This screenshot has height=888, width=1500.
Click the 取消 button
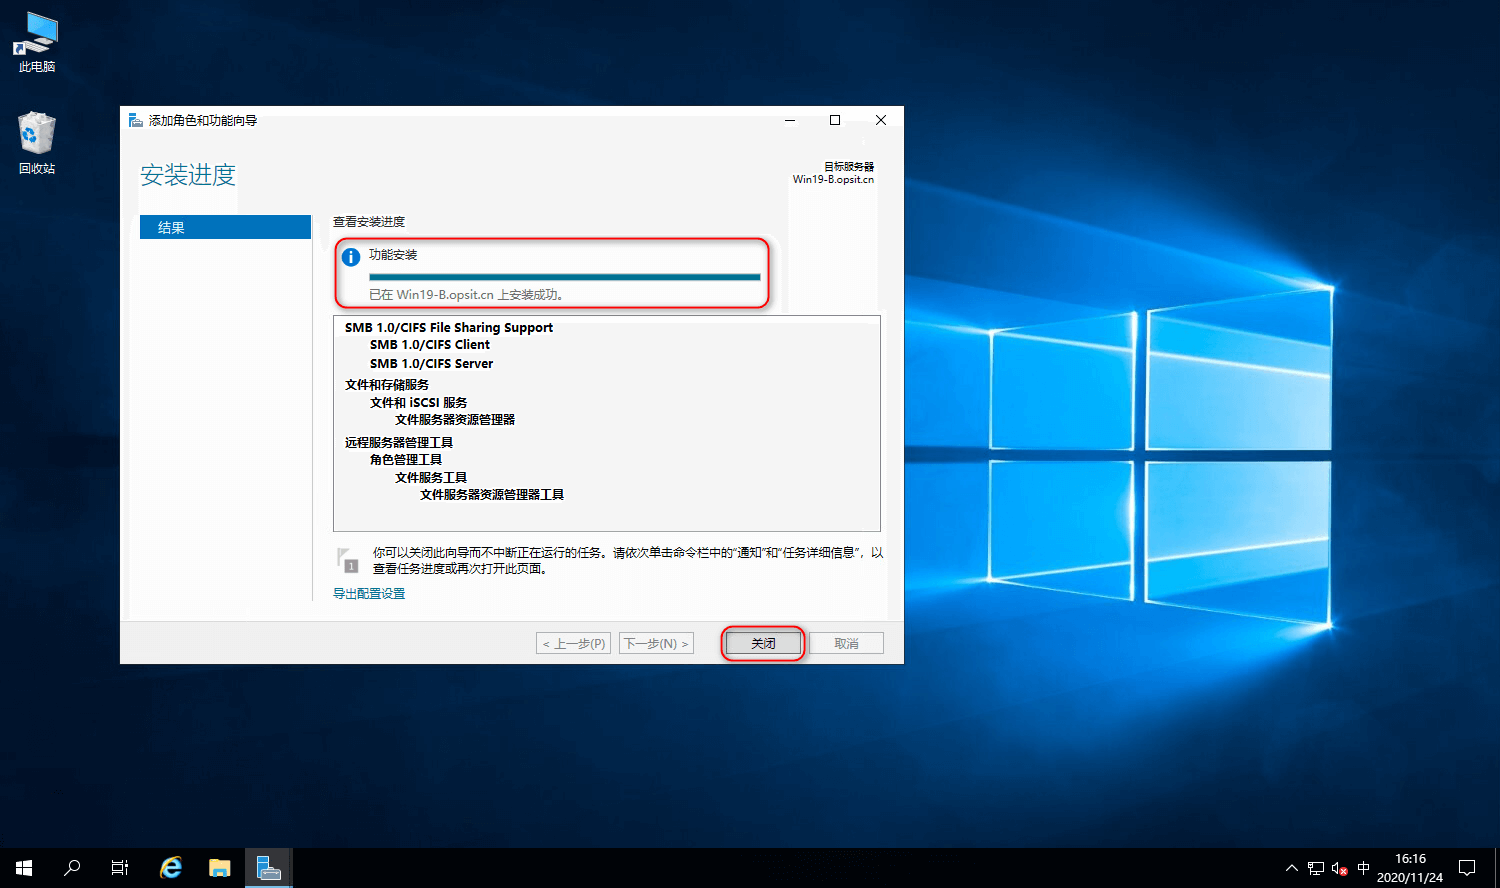coord(846,643)
